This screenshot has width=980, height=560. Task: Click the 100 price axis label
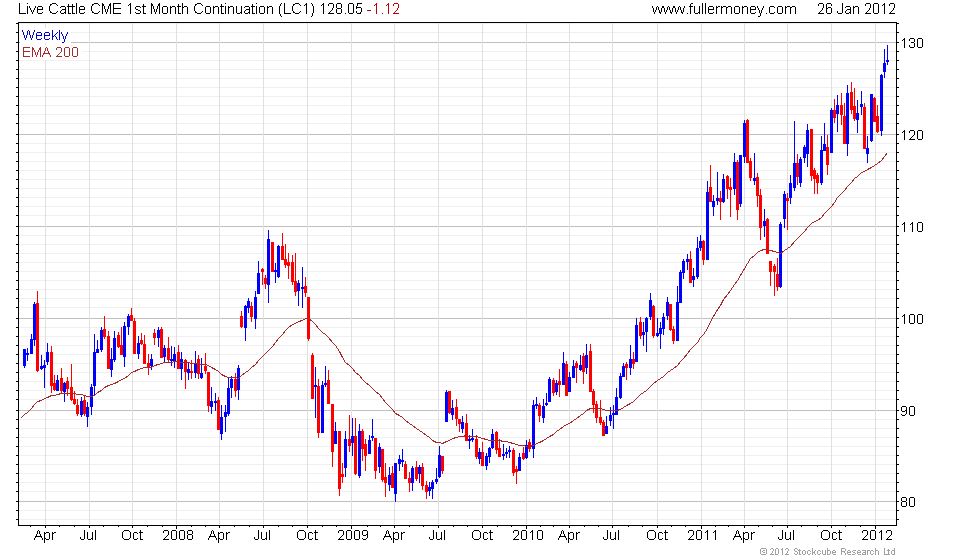click(912, 319)
